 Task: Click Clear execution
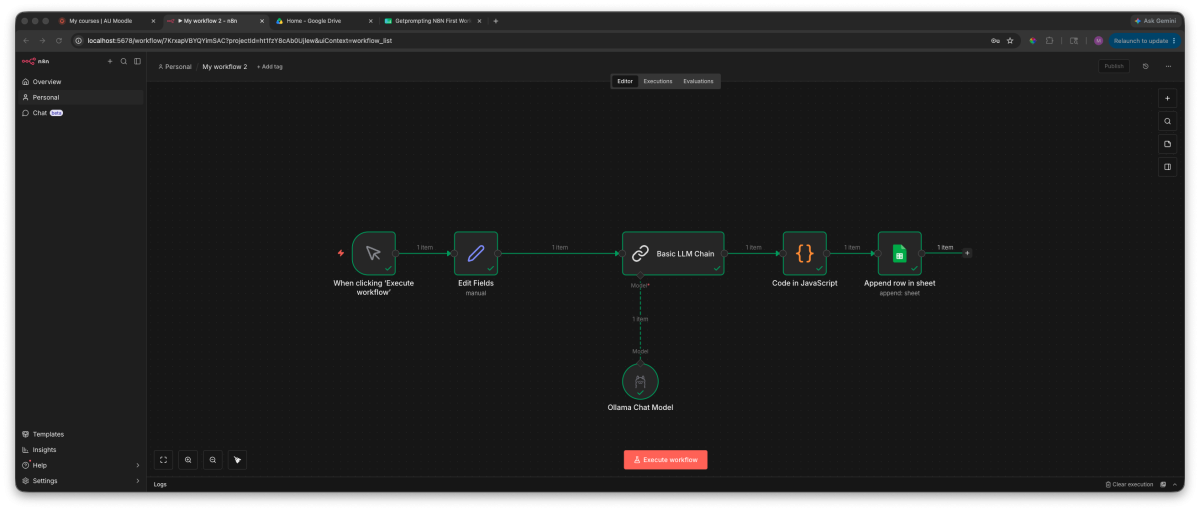(x=1129, y=484)
